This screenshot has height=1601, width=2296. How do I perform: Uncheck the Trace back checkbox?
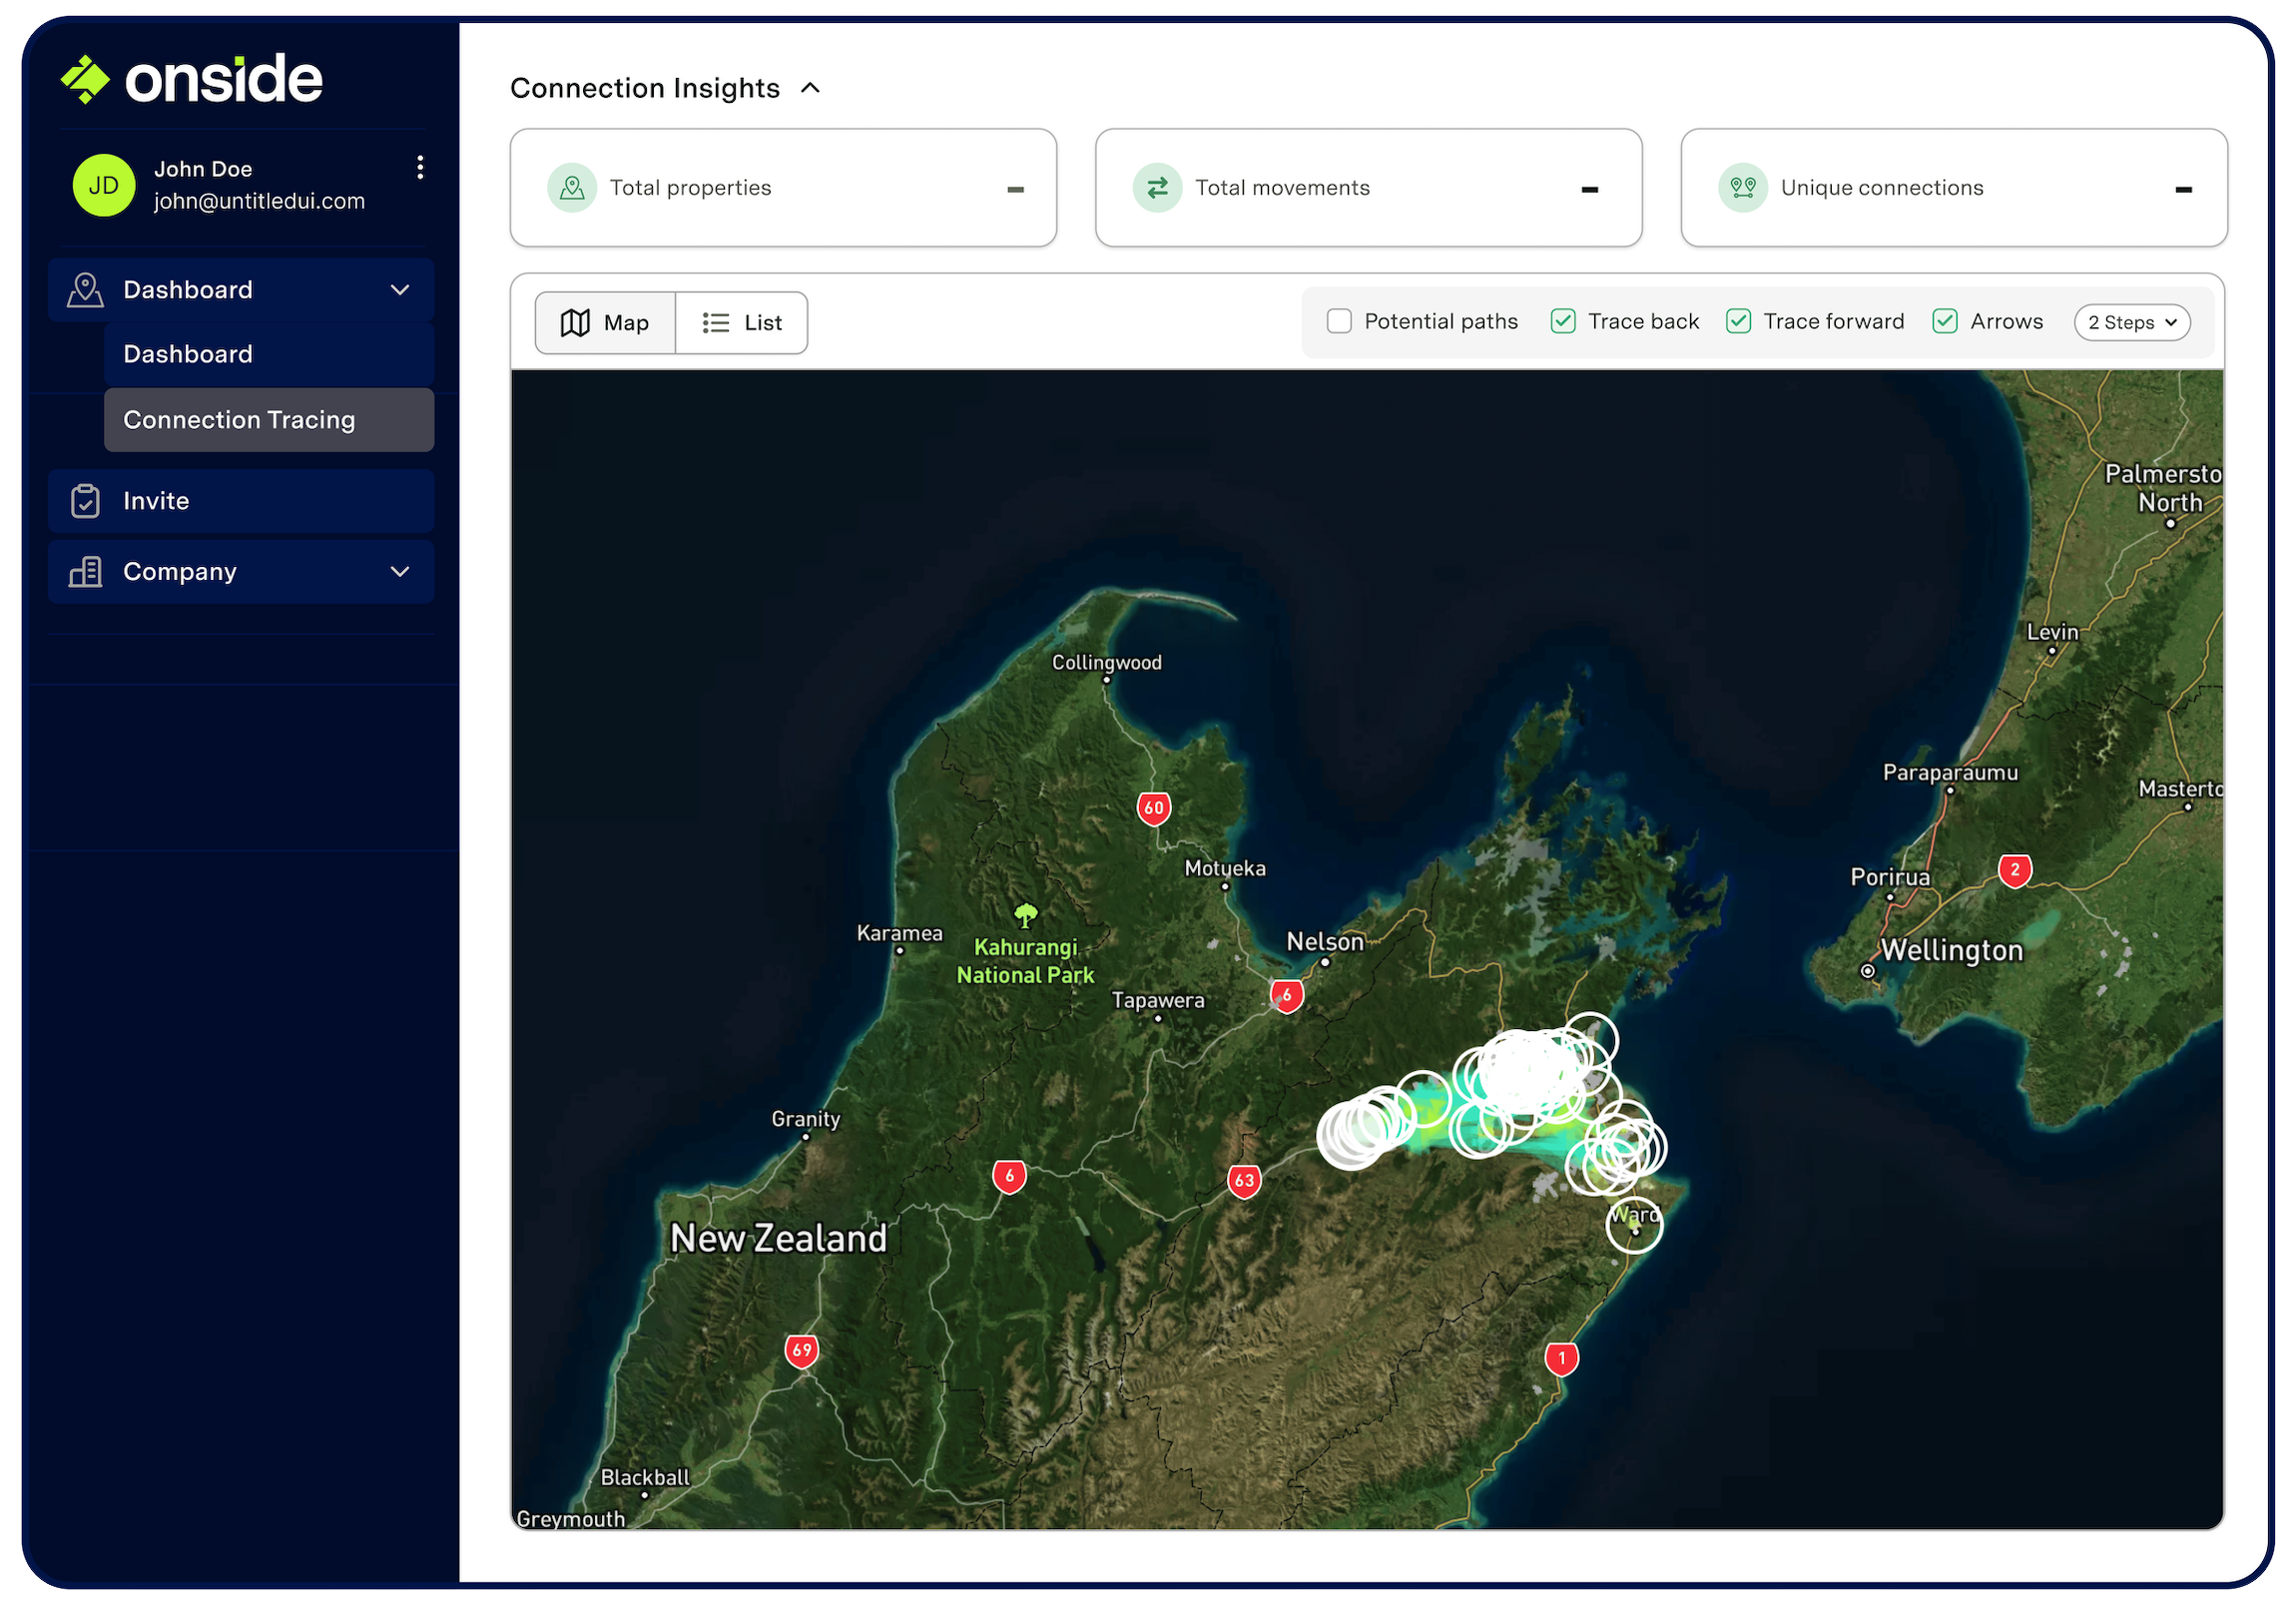[x=1563, y=321]
